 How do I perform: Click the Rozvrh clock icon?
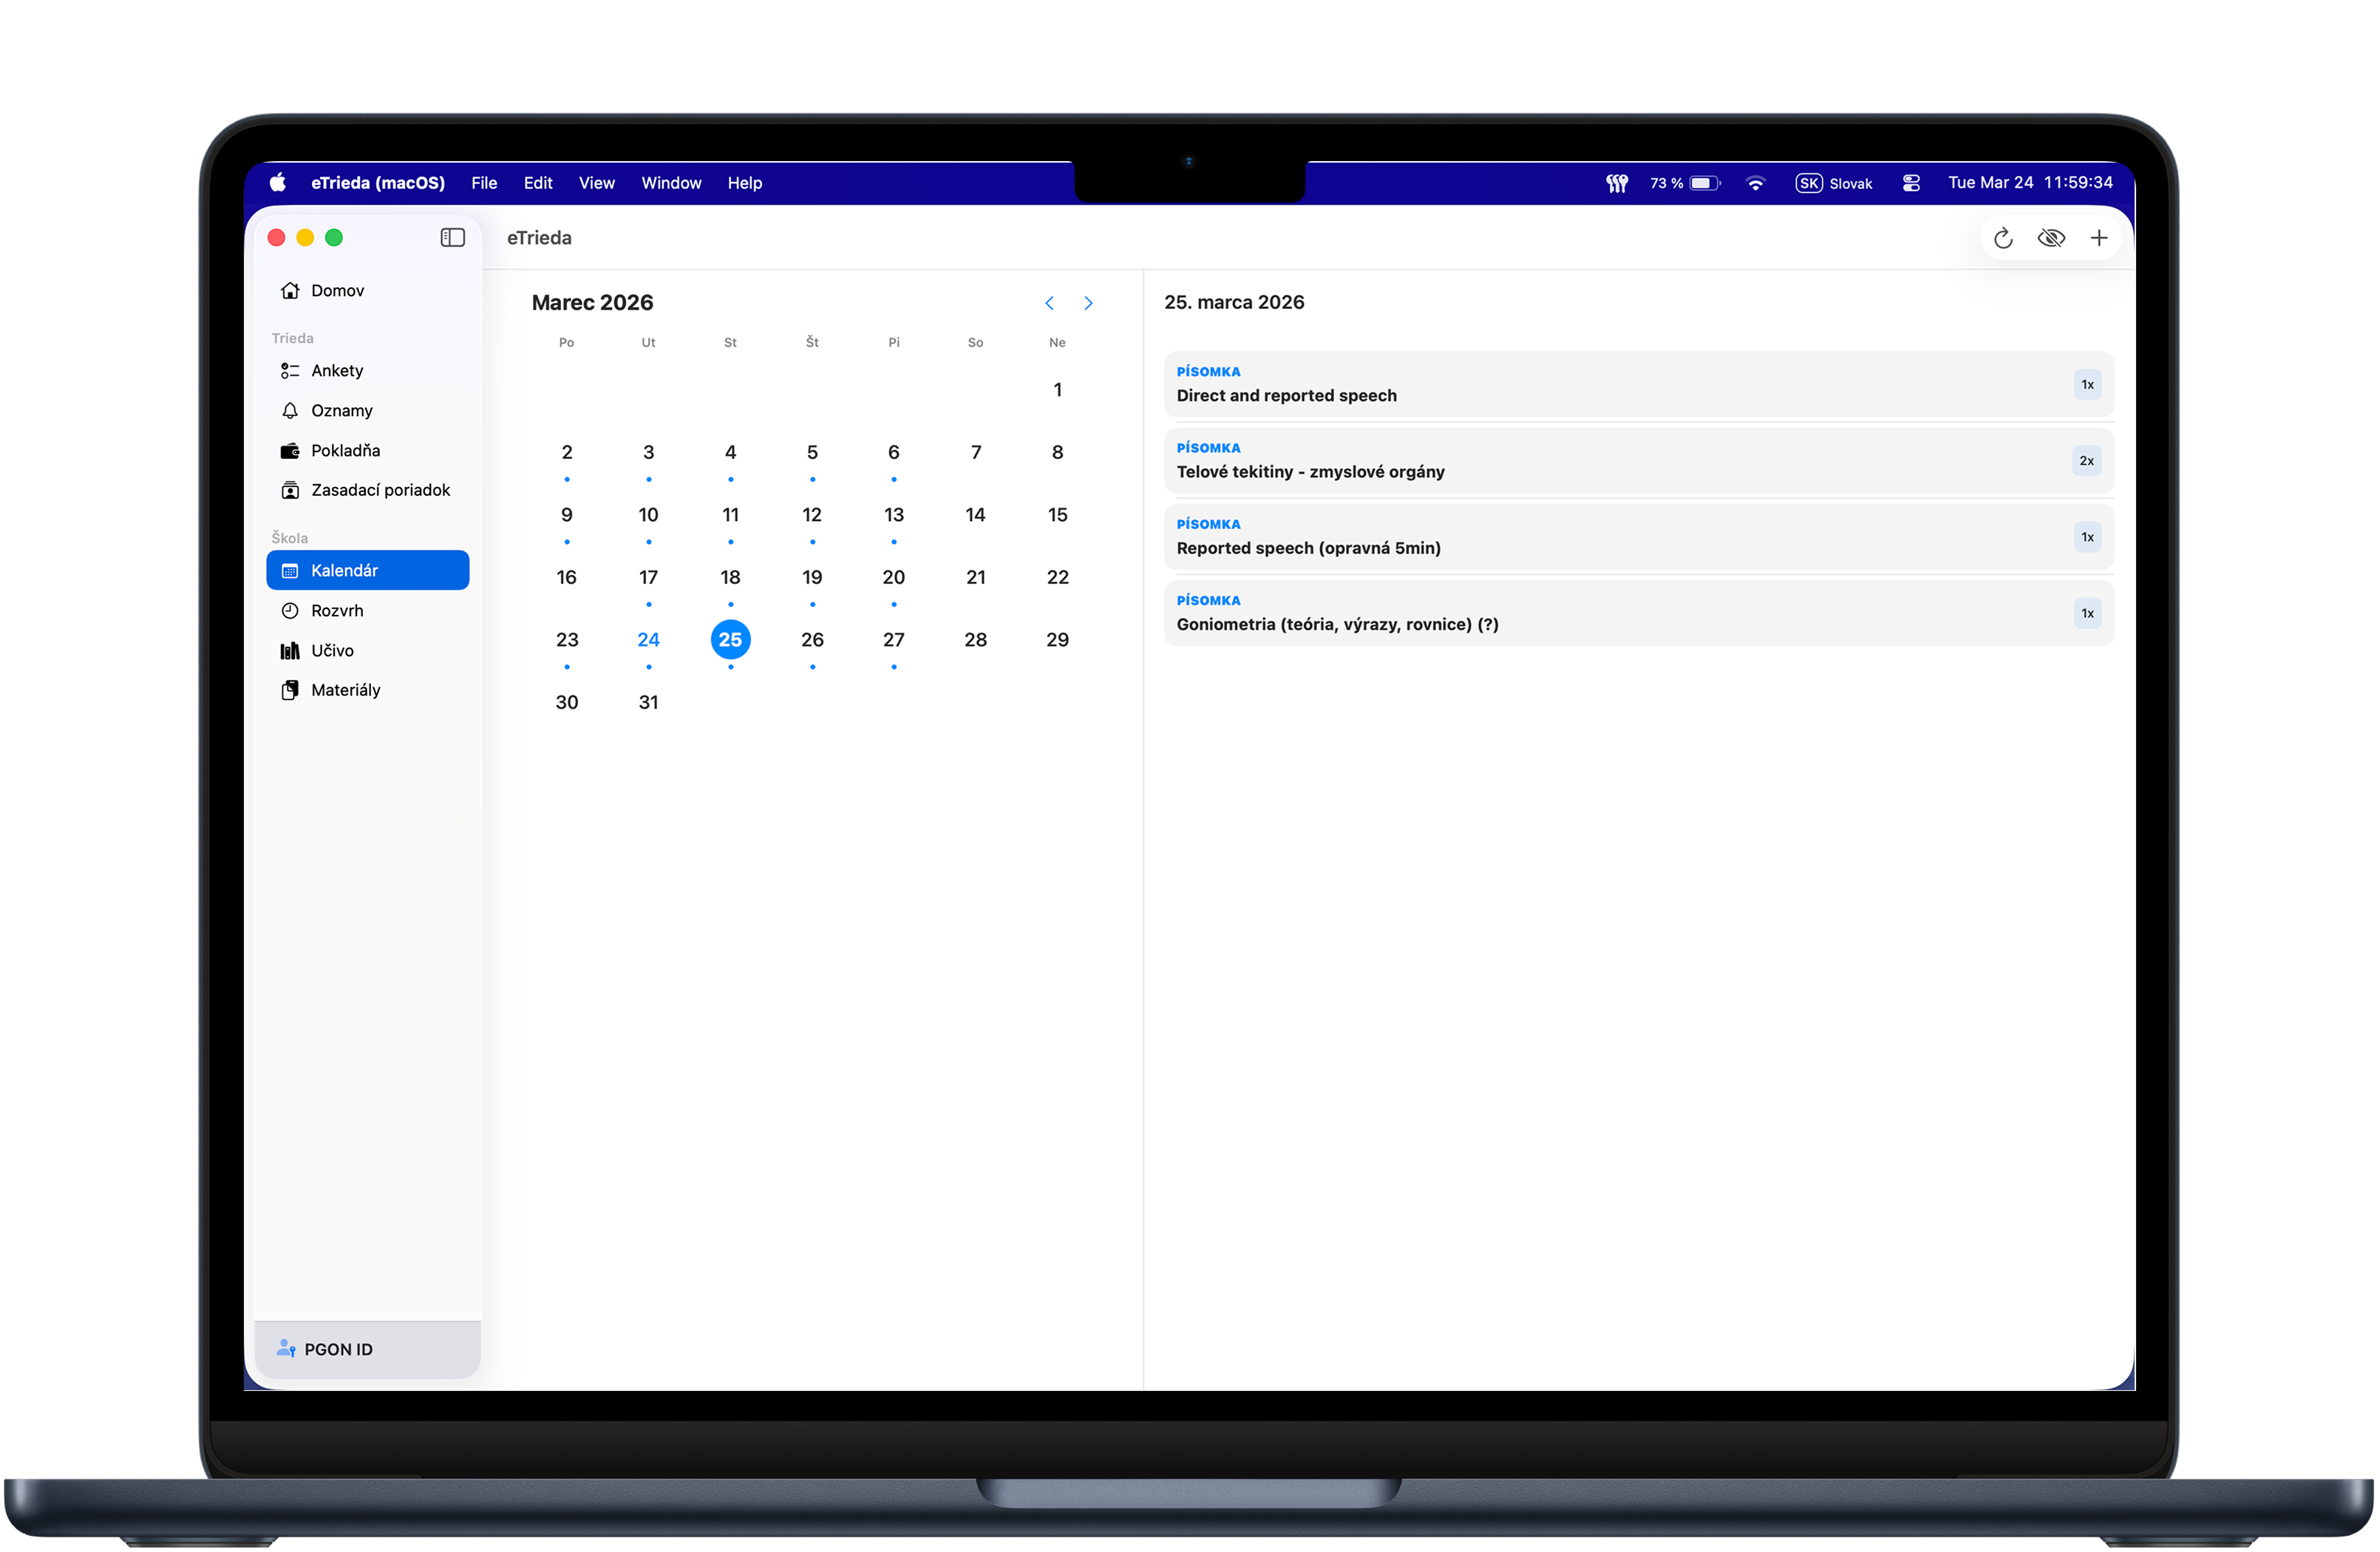(x=290, y=610)
